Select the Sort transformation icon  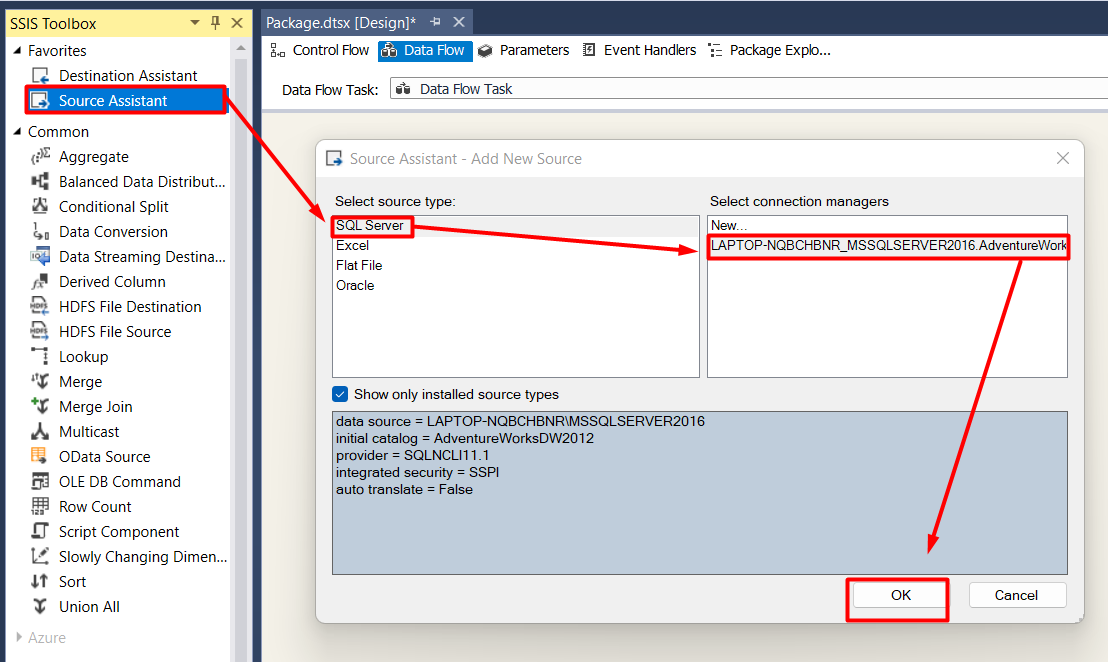point(40,581)
